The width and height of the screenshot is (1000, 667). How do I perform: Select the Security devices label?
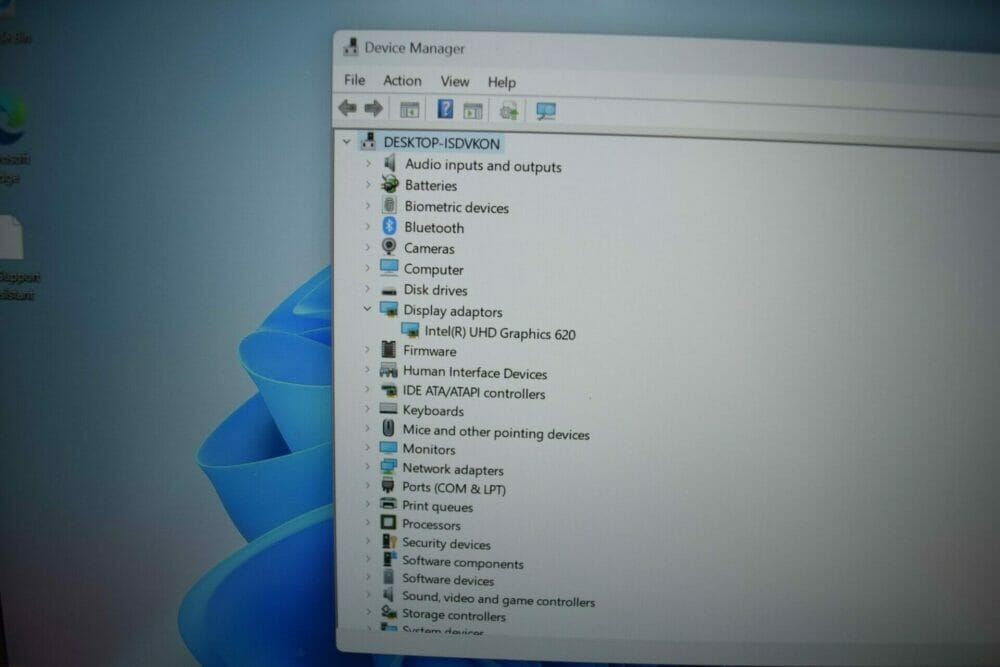446,543
